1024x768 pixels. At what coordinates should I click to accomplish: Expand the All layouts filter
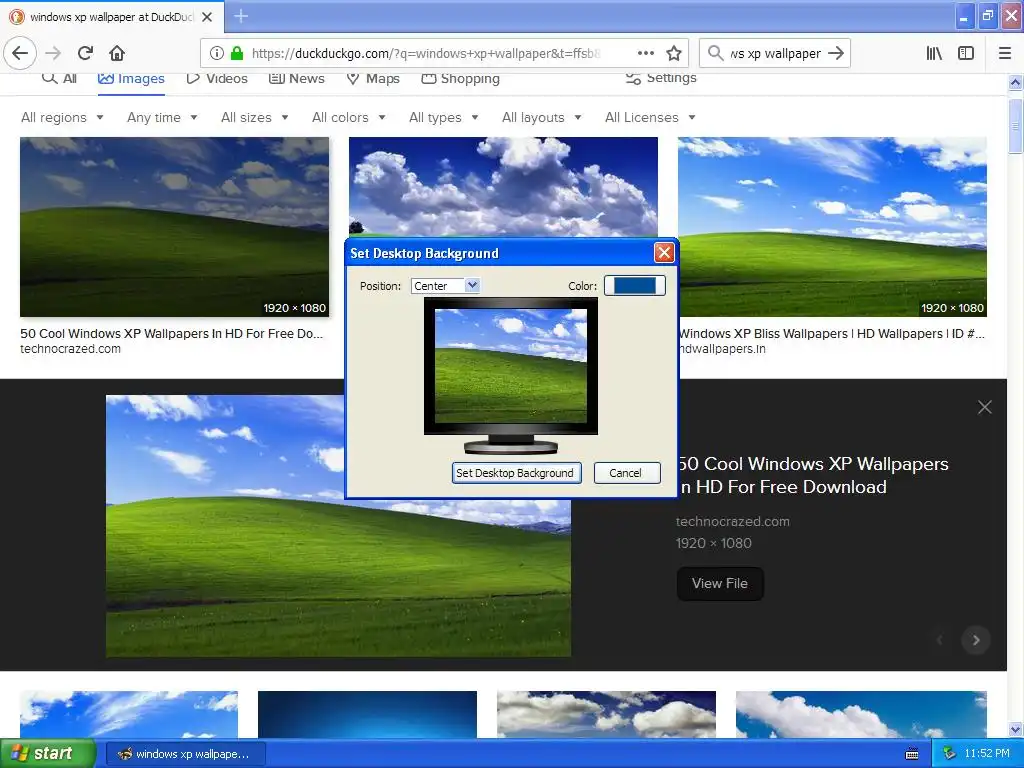(x=541, y=118)
